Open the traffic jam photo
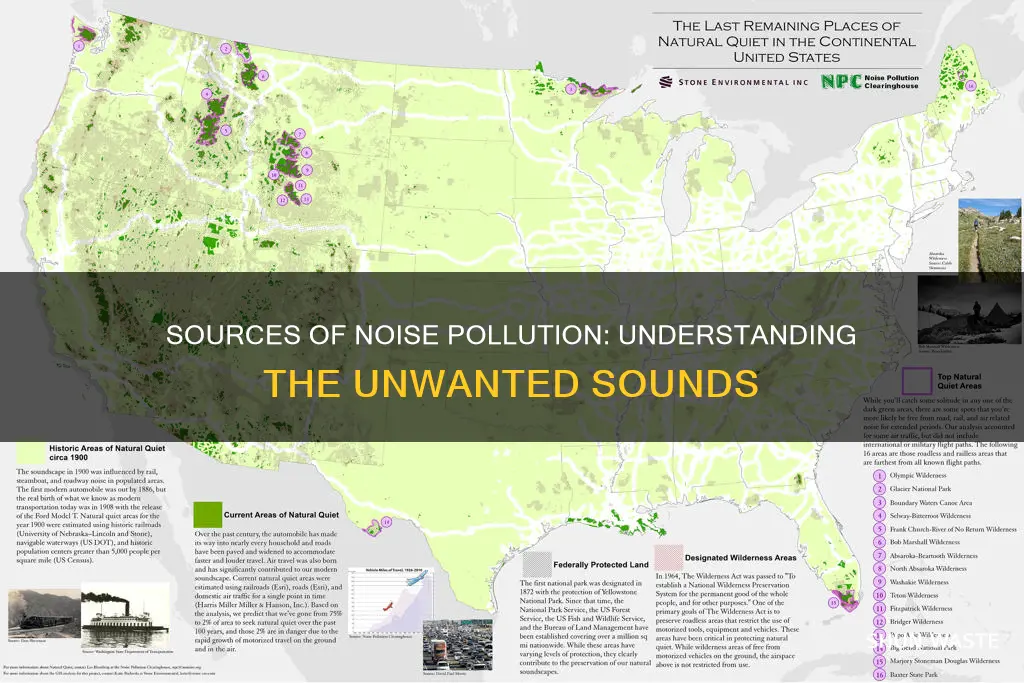Viewport: 1024px width, 683px height. [x=458, y=646]
